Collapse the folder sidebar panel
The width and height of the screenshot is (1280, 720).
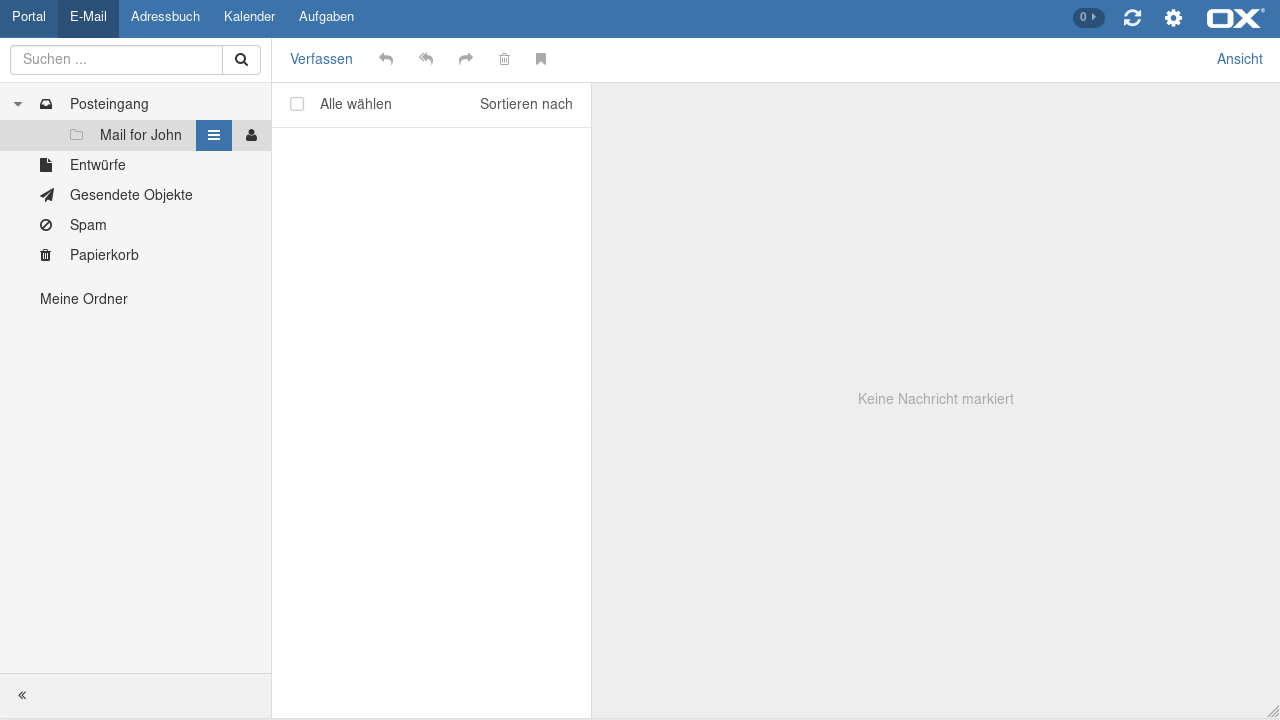click(22, 696)
